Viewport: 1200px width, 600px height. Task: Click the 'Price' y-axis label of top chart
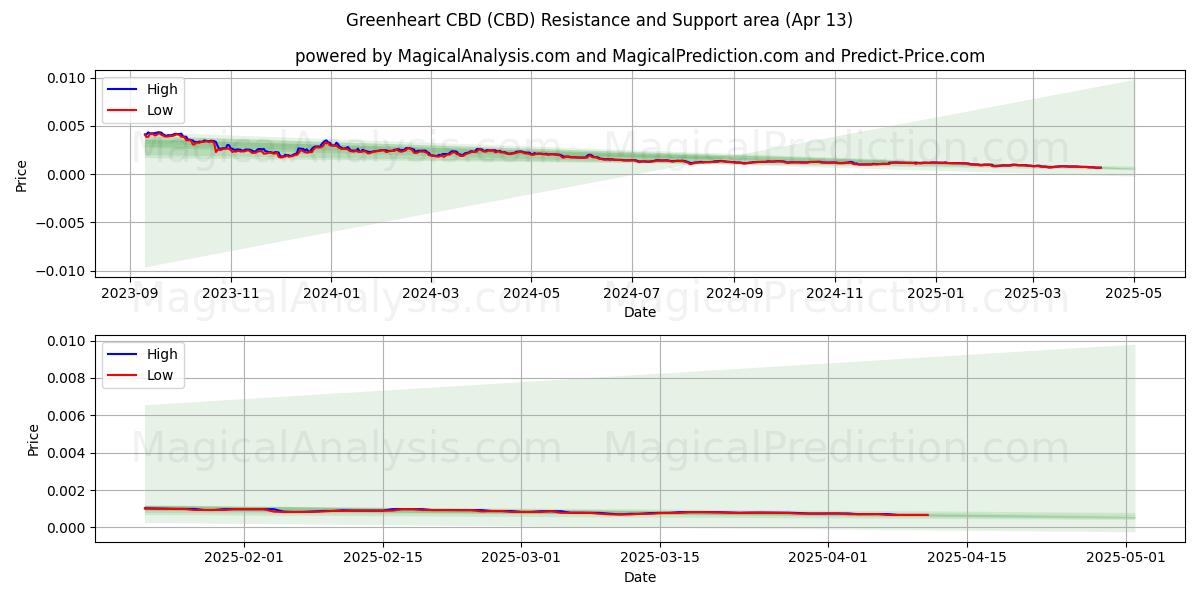pos(22,175)
